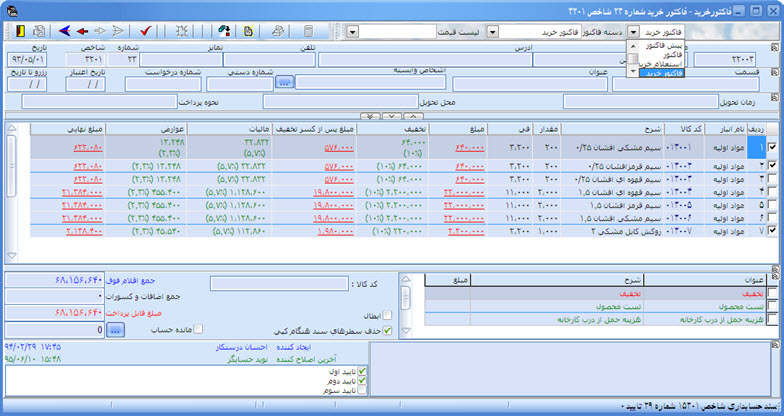Click the ellipsis button next to شماره دستی
784x416 pixels.
tap(284, 81)
